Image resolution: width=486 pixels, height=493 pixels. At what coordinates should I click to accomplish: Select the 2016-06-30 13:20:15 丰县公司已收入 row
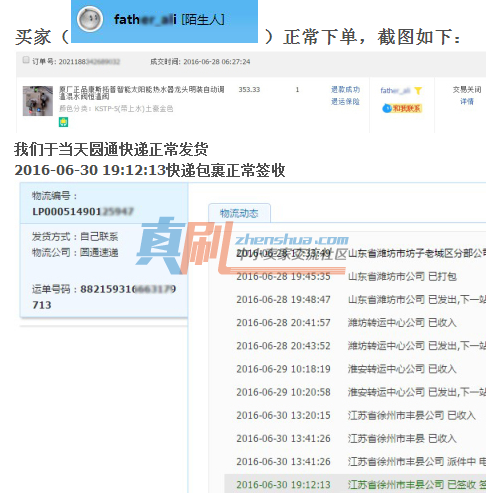click(356, 415)
